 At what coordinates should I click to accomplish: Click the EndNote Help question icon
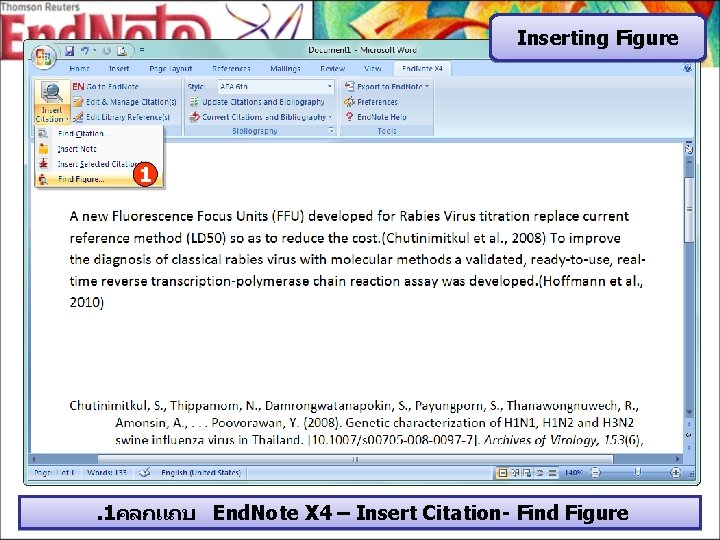pos(349,117)
